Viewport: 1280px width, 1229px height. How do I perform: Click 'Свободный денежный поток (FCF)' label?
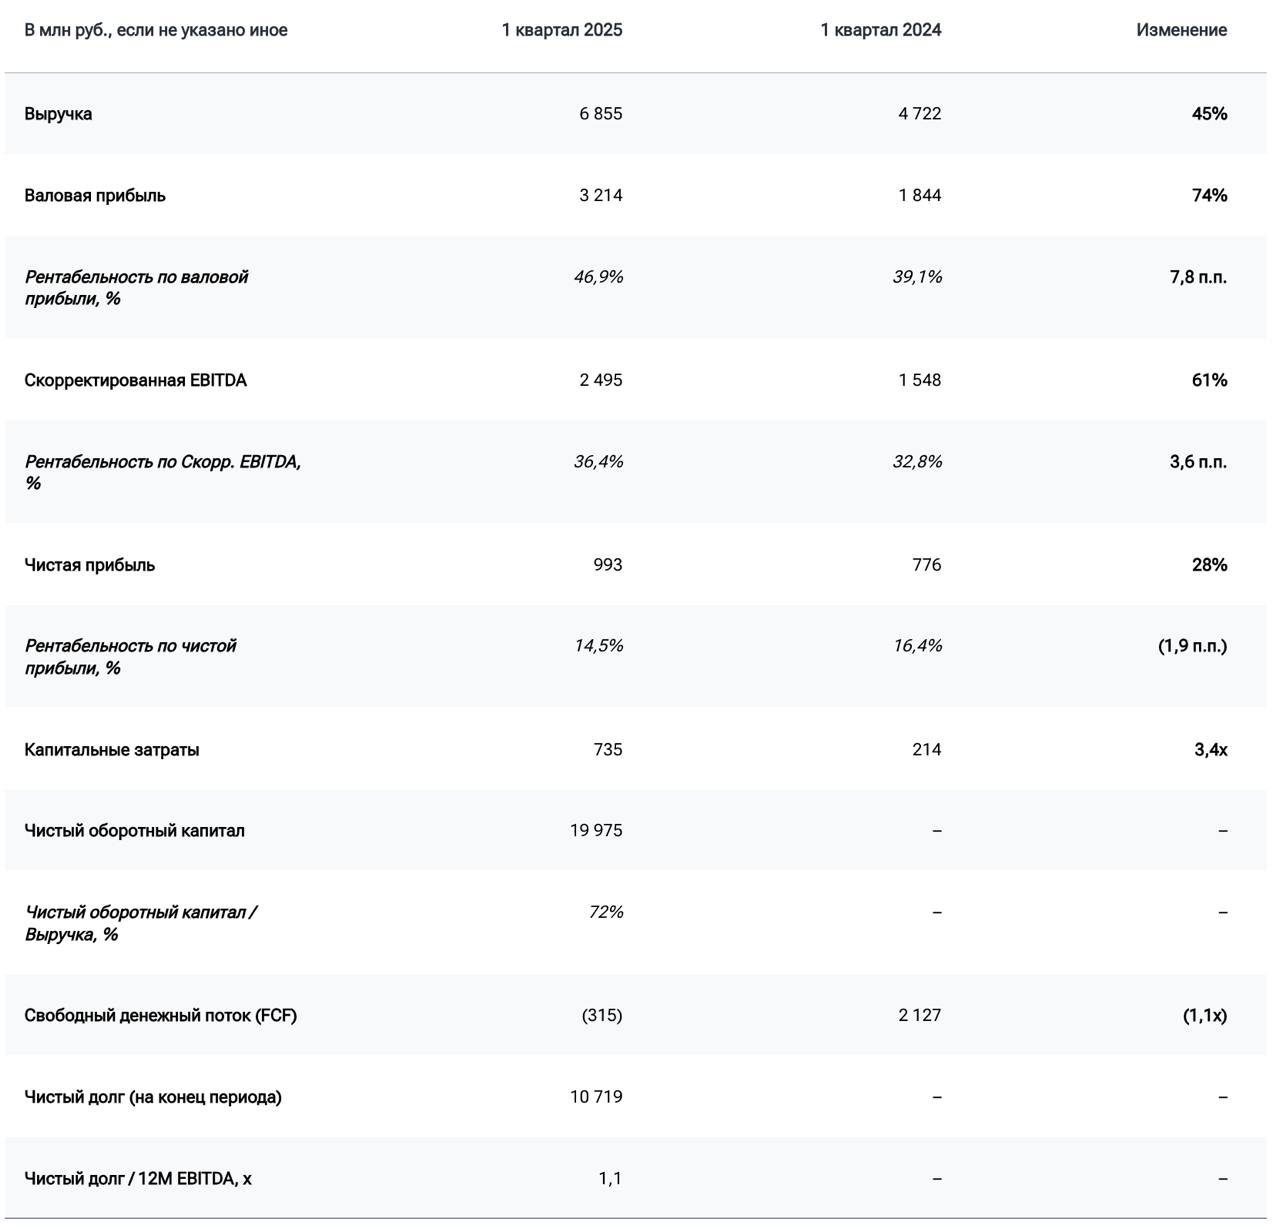(x=160, y=1016)
